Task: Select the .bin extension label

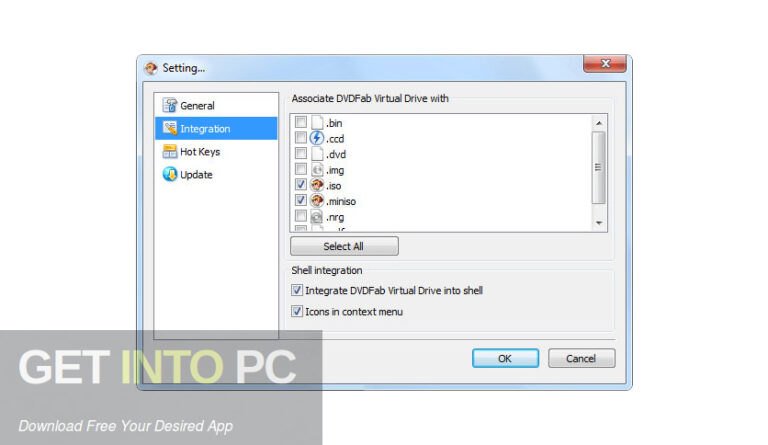Action: 334,123
